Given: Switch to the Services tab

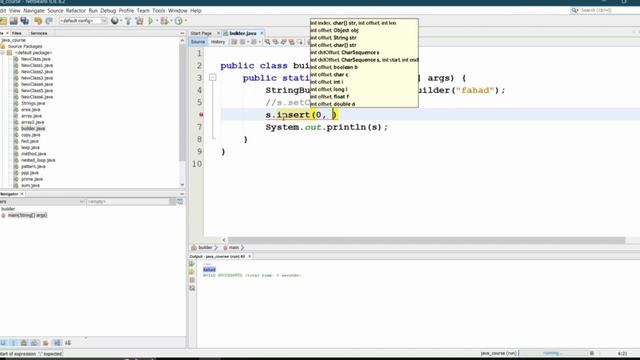Looking at the screenshot, I should tap(39, 33).
